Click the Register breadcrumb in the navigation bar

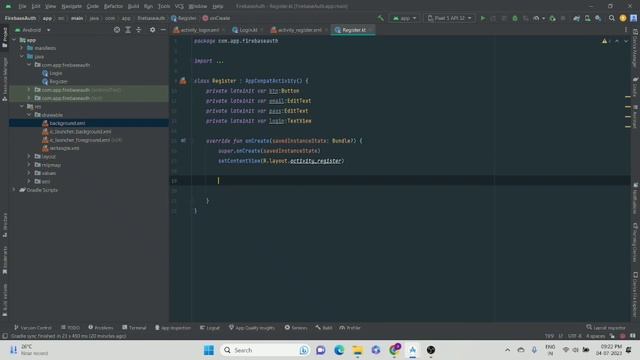(184, 18)
